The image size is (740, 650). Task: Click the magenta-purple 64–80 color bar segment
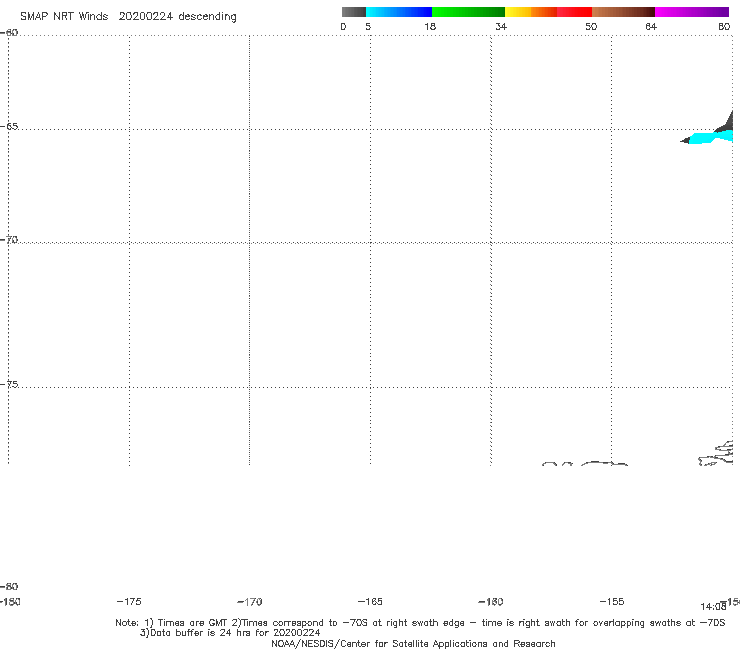point(692,12)
